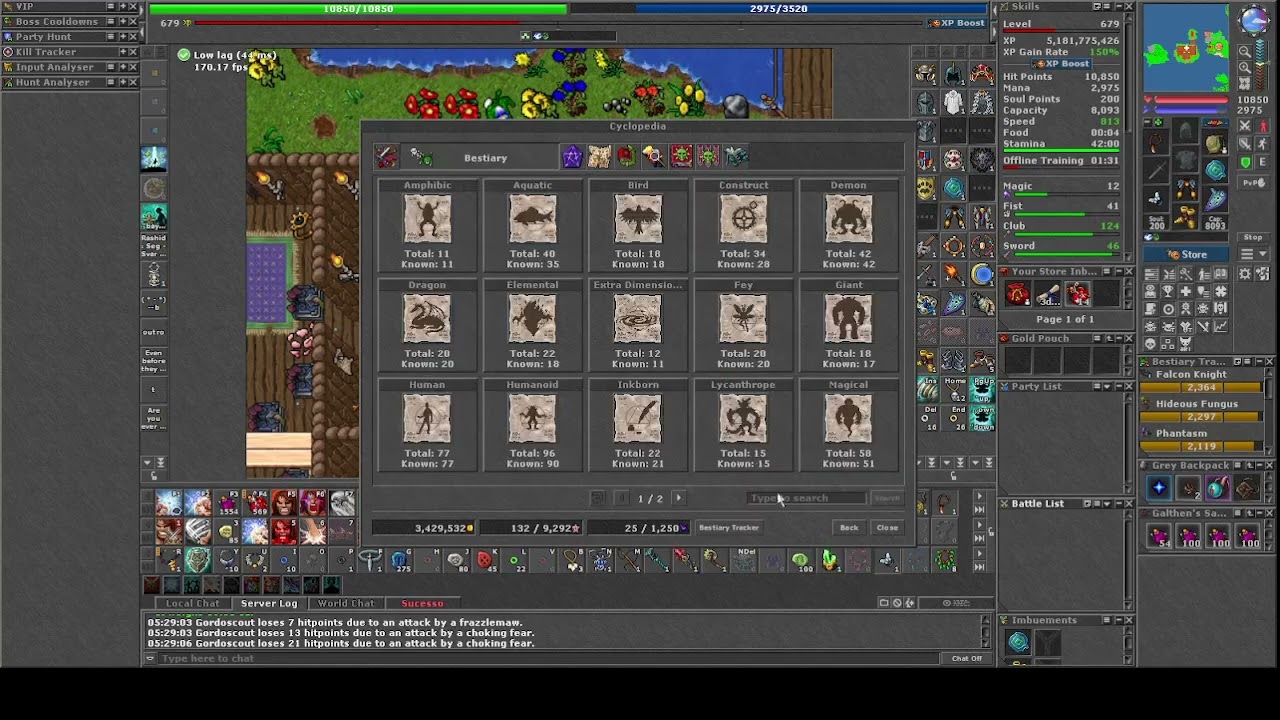
Task: Focus the 'Type to search' Bestiary field
Action: (807, 498)
